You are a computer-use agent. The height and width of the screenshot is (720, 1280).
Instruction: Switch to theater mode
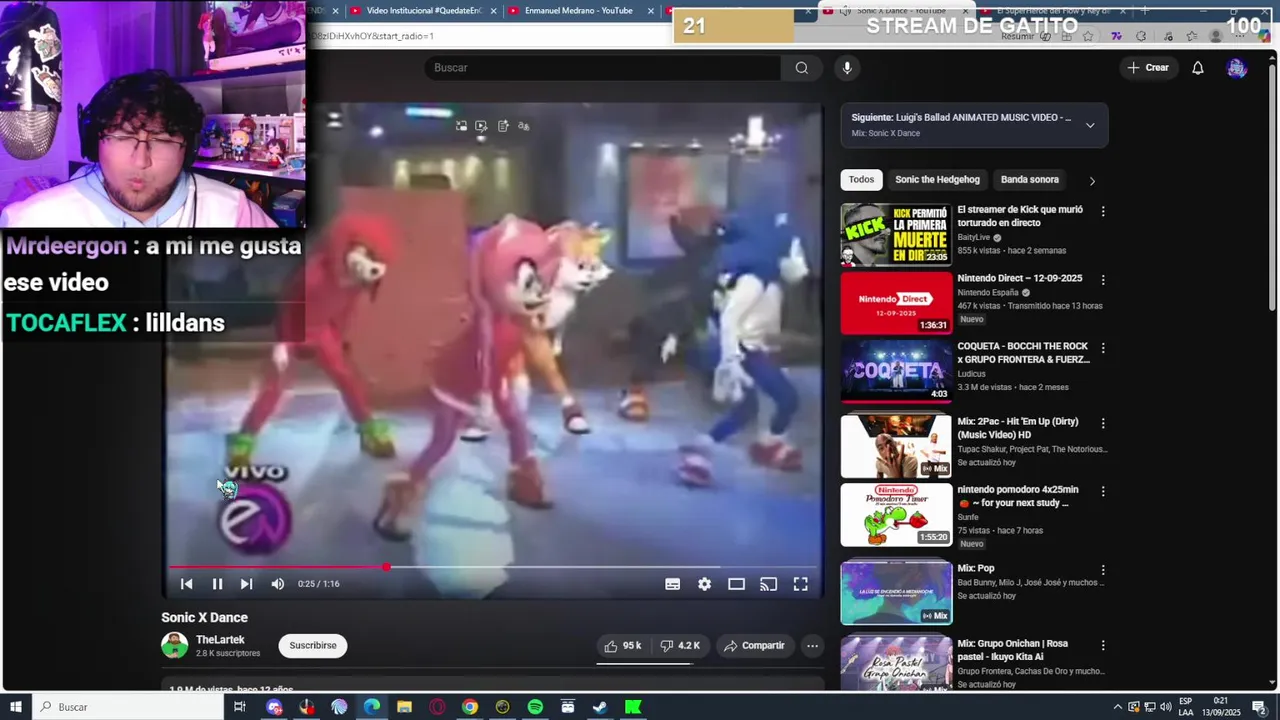point(737,584)
